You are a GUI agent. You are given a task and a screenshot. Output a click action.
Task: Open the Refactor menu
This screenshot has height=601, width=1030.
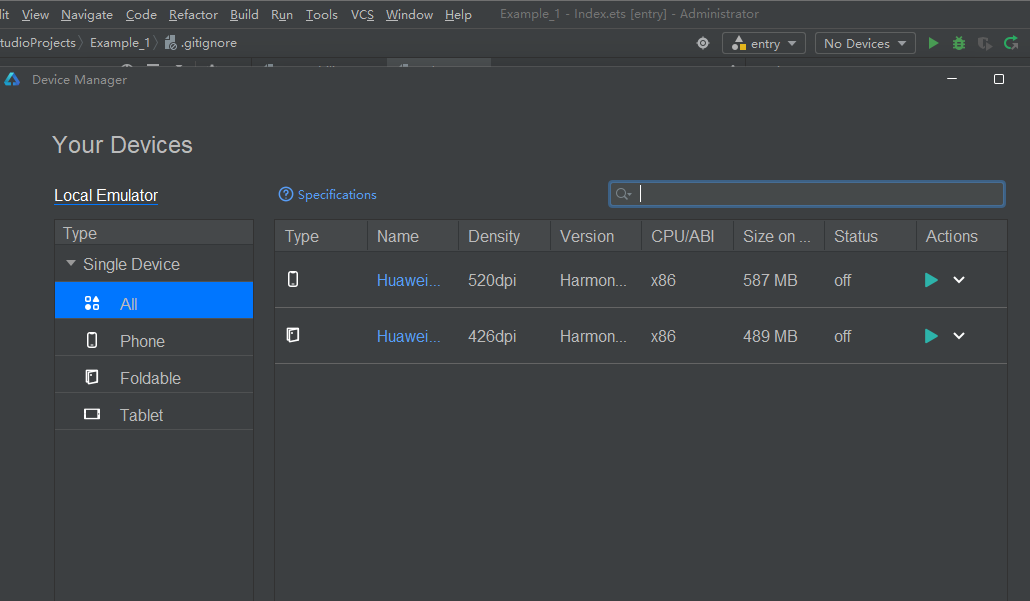[193, 14]
